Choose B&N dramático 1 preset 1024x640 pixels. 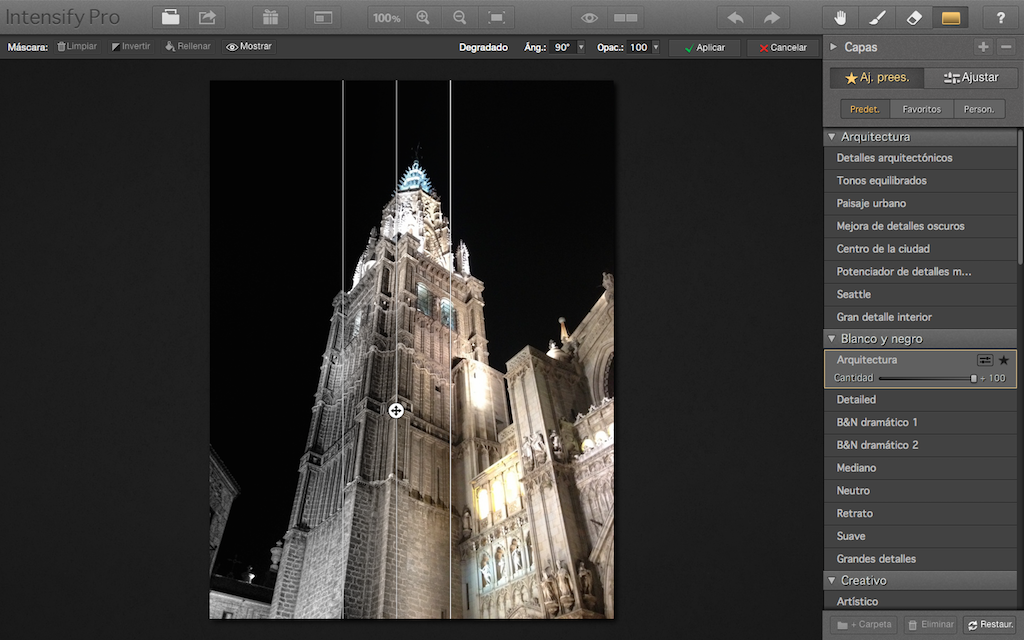920,423
